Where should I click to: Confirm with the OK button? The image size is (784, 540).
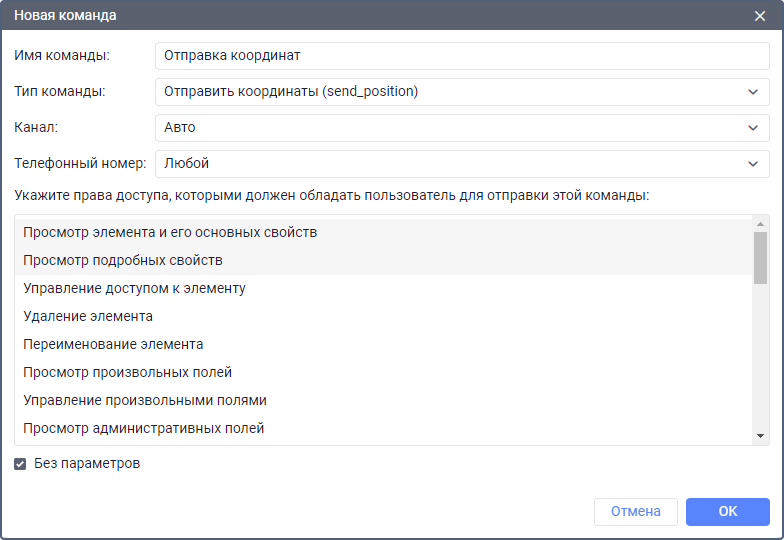click(x=728, y=511)
